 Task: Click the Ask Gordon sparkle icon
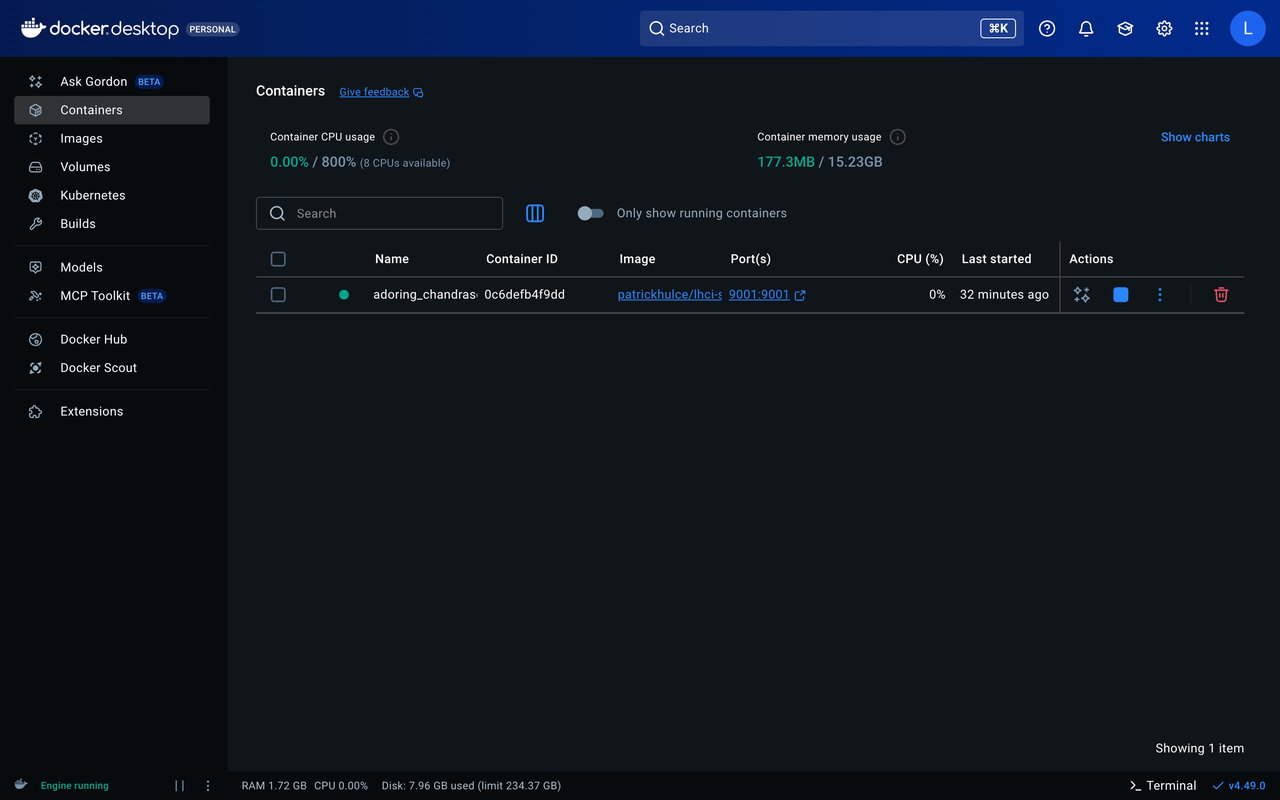point(36,82)
